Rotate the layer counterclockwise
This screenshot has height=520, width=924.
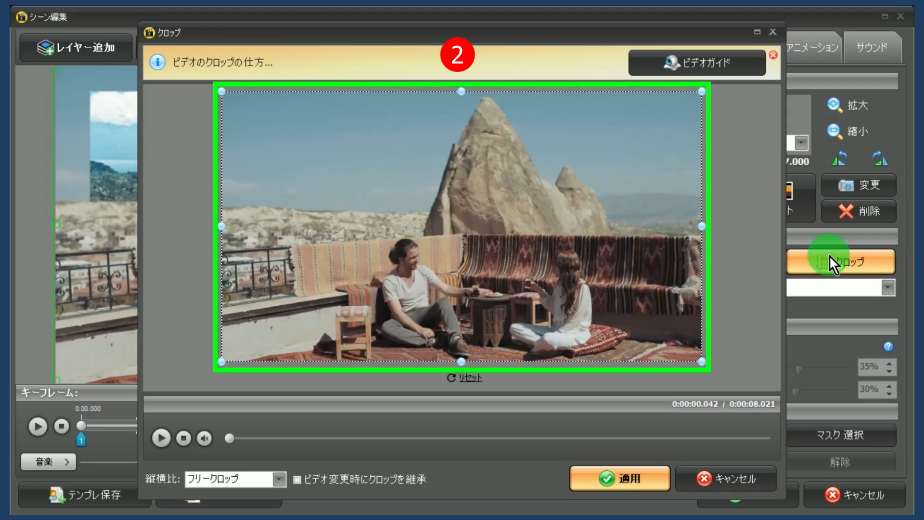point(840,158)
